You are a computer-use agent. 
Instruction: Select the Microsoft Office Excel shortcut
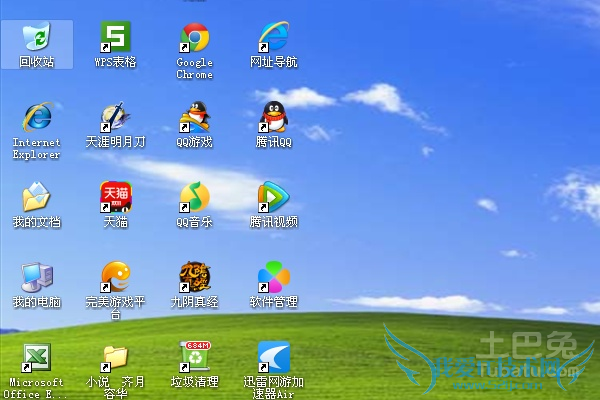pyautogui.click(x=37, y=357)
